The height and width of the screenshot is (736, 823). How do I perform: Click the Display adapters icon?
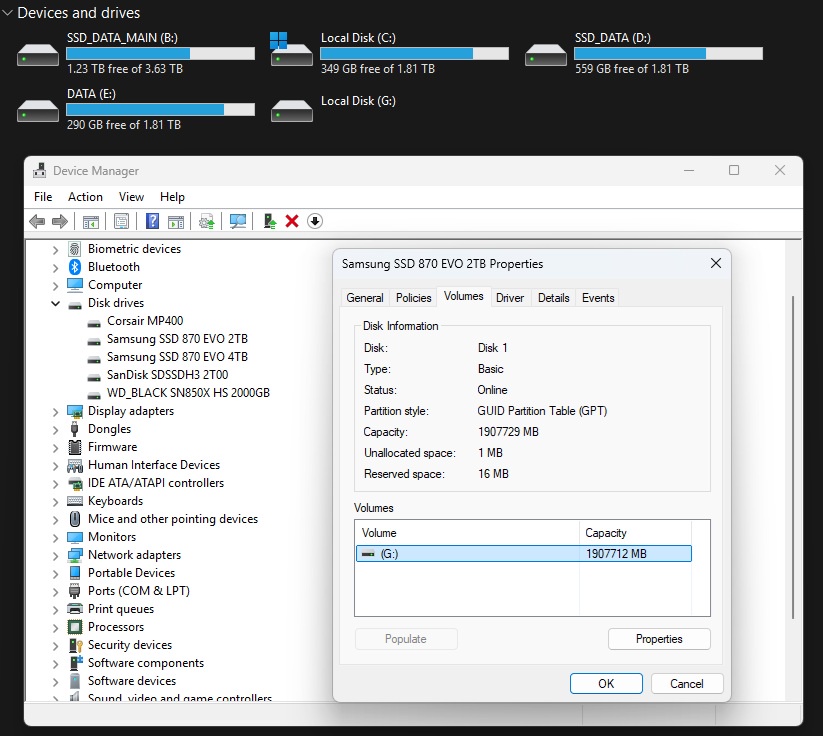click(75, 411)
